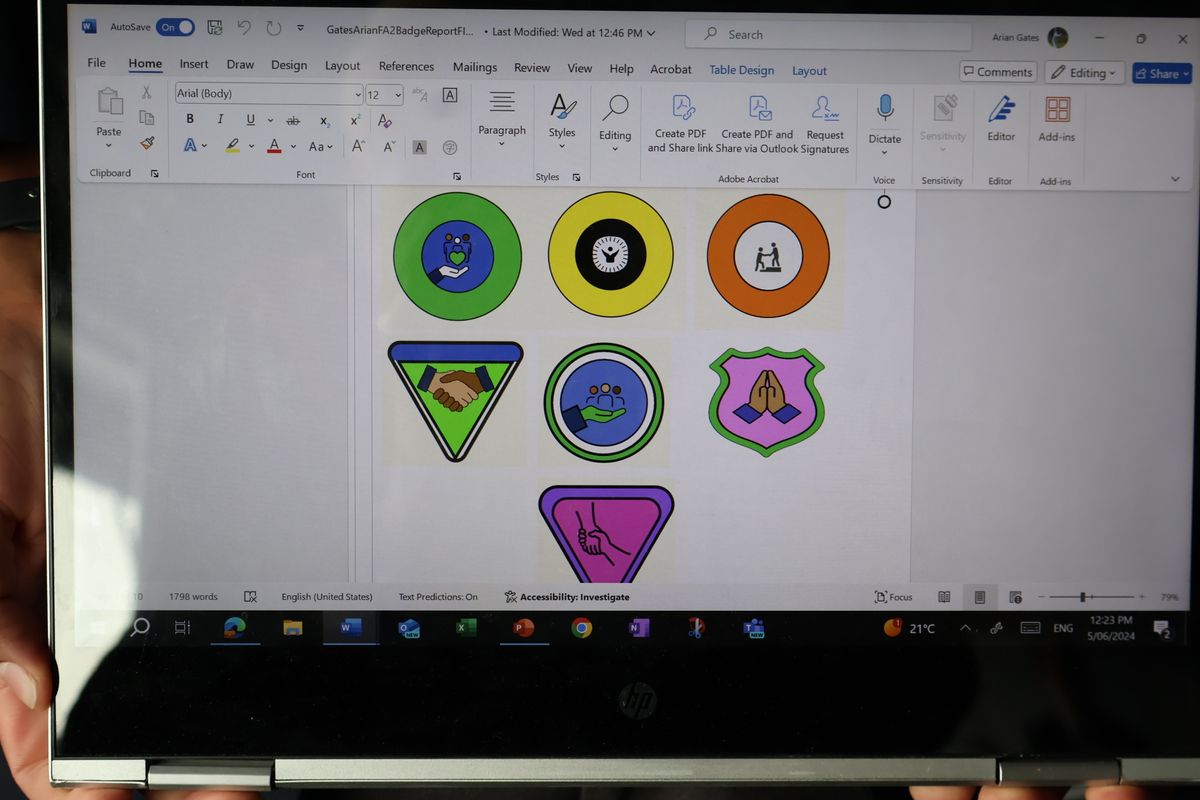1200x800 pixels.
Task: Open the Editor pen tool
Action: pyautogui.click(x=1001, y=117)
